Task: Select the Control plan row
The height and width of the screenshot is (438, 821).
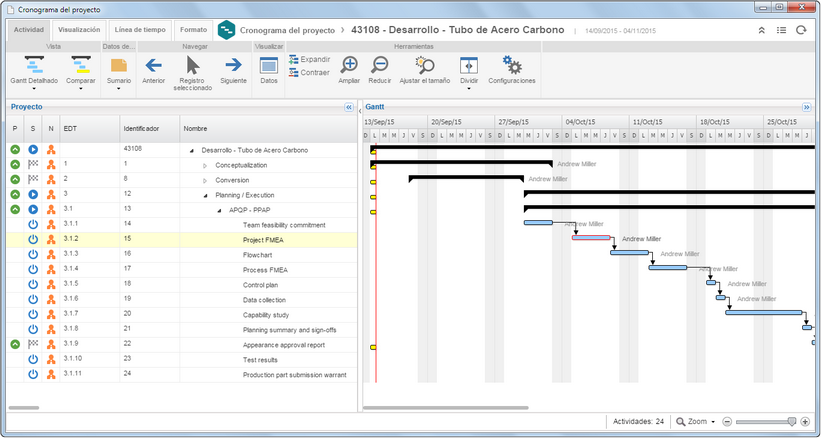Action: 182,285
